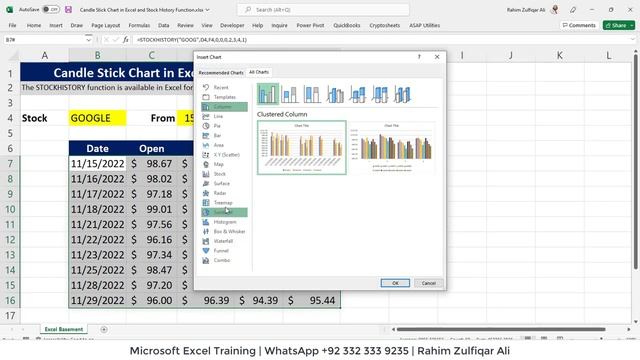Select the Stacked Column subtype icon

tap(290, 94)
